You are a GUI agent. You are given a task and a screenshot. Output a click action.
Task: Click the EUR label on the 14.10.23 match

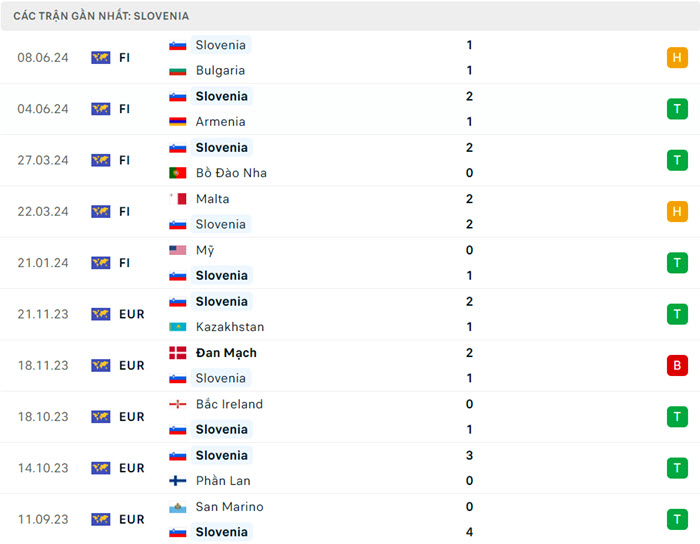click(131, 468)
